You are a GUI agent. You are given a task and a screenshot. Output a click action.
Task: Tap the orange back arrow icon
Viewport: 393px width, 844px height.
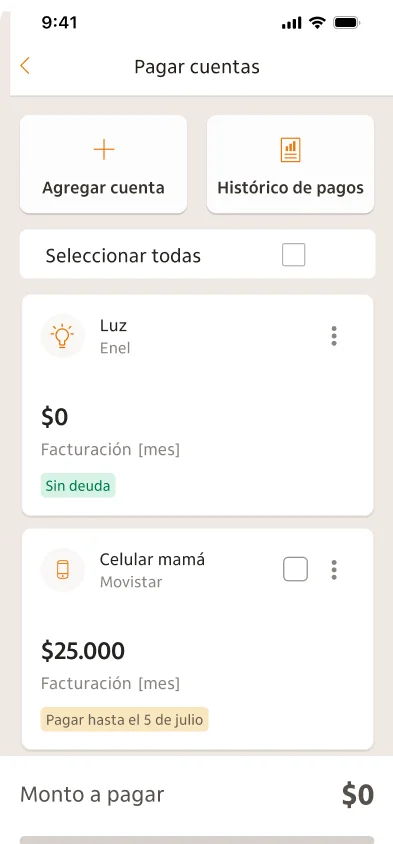25,66
